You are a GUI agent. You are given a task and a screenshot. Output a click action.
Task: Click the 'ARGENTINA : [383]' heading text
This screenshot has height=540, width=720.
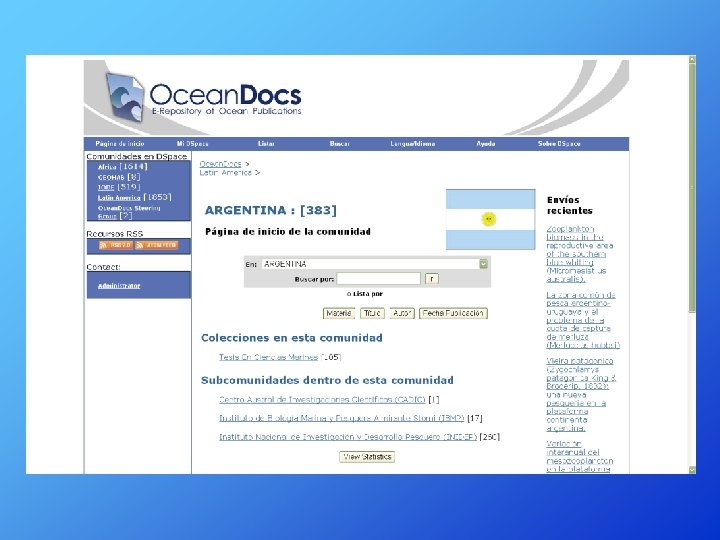[x=270, y=210]
